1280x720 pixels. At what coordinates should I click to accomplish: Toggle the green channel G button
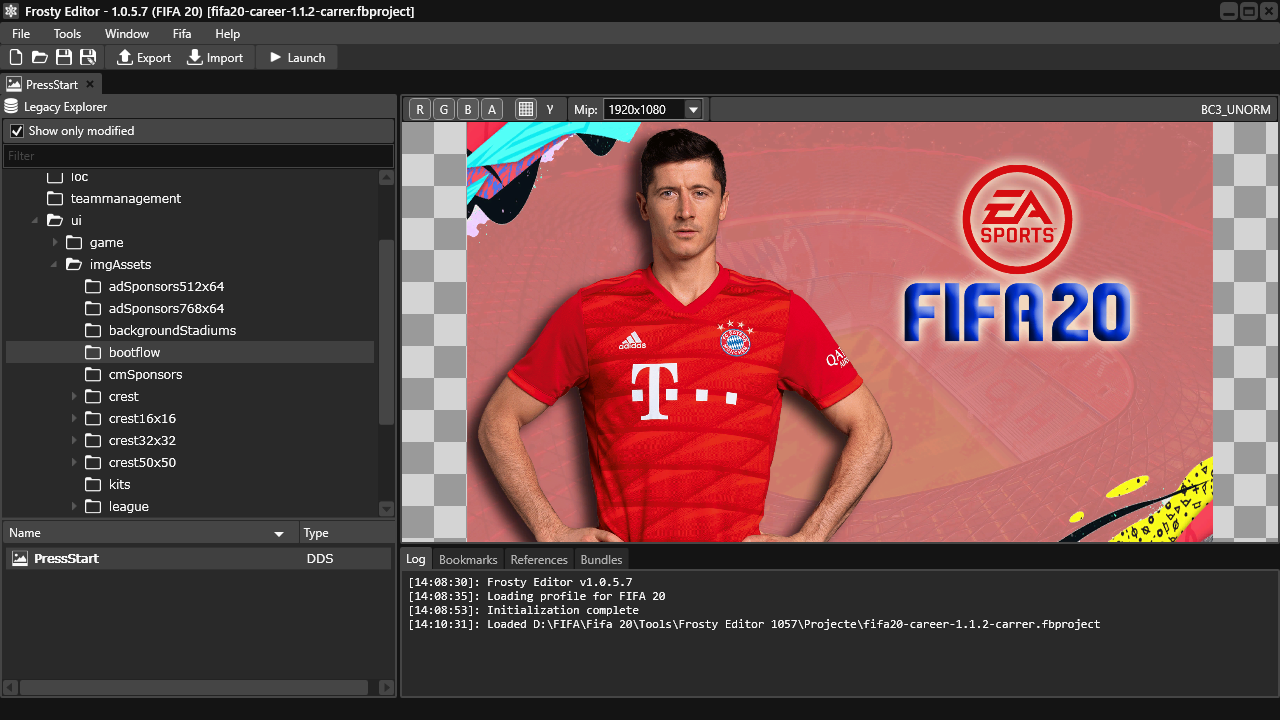tap(444, 109)
